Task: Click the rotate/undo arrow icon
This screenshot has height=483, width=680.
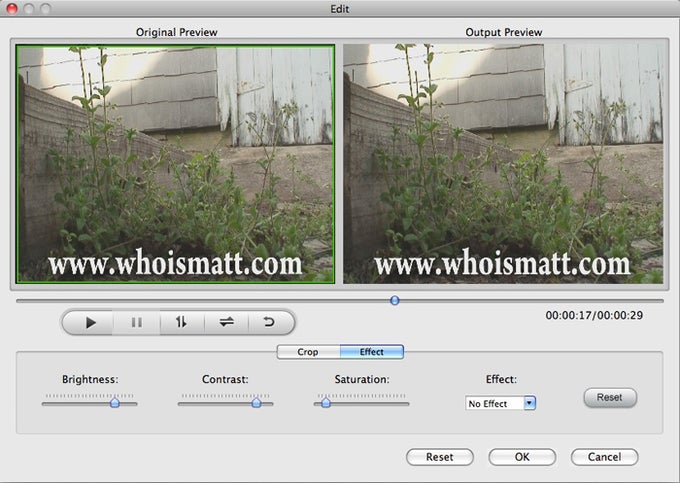Action: (x=271, y=322)
